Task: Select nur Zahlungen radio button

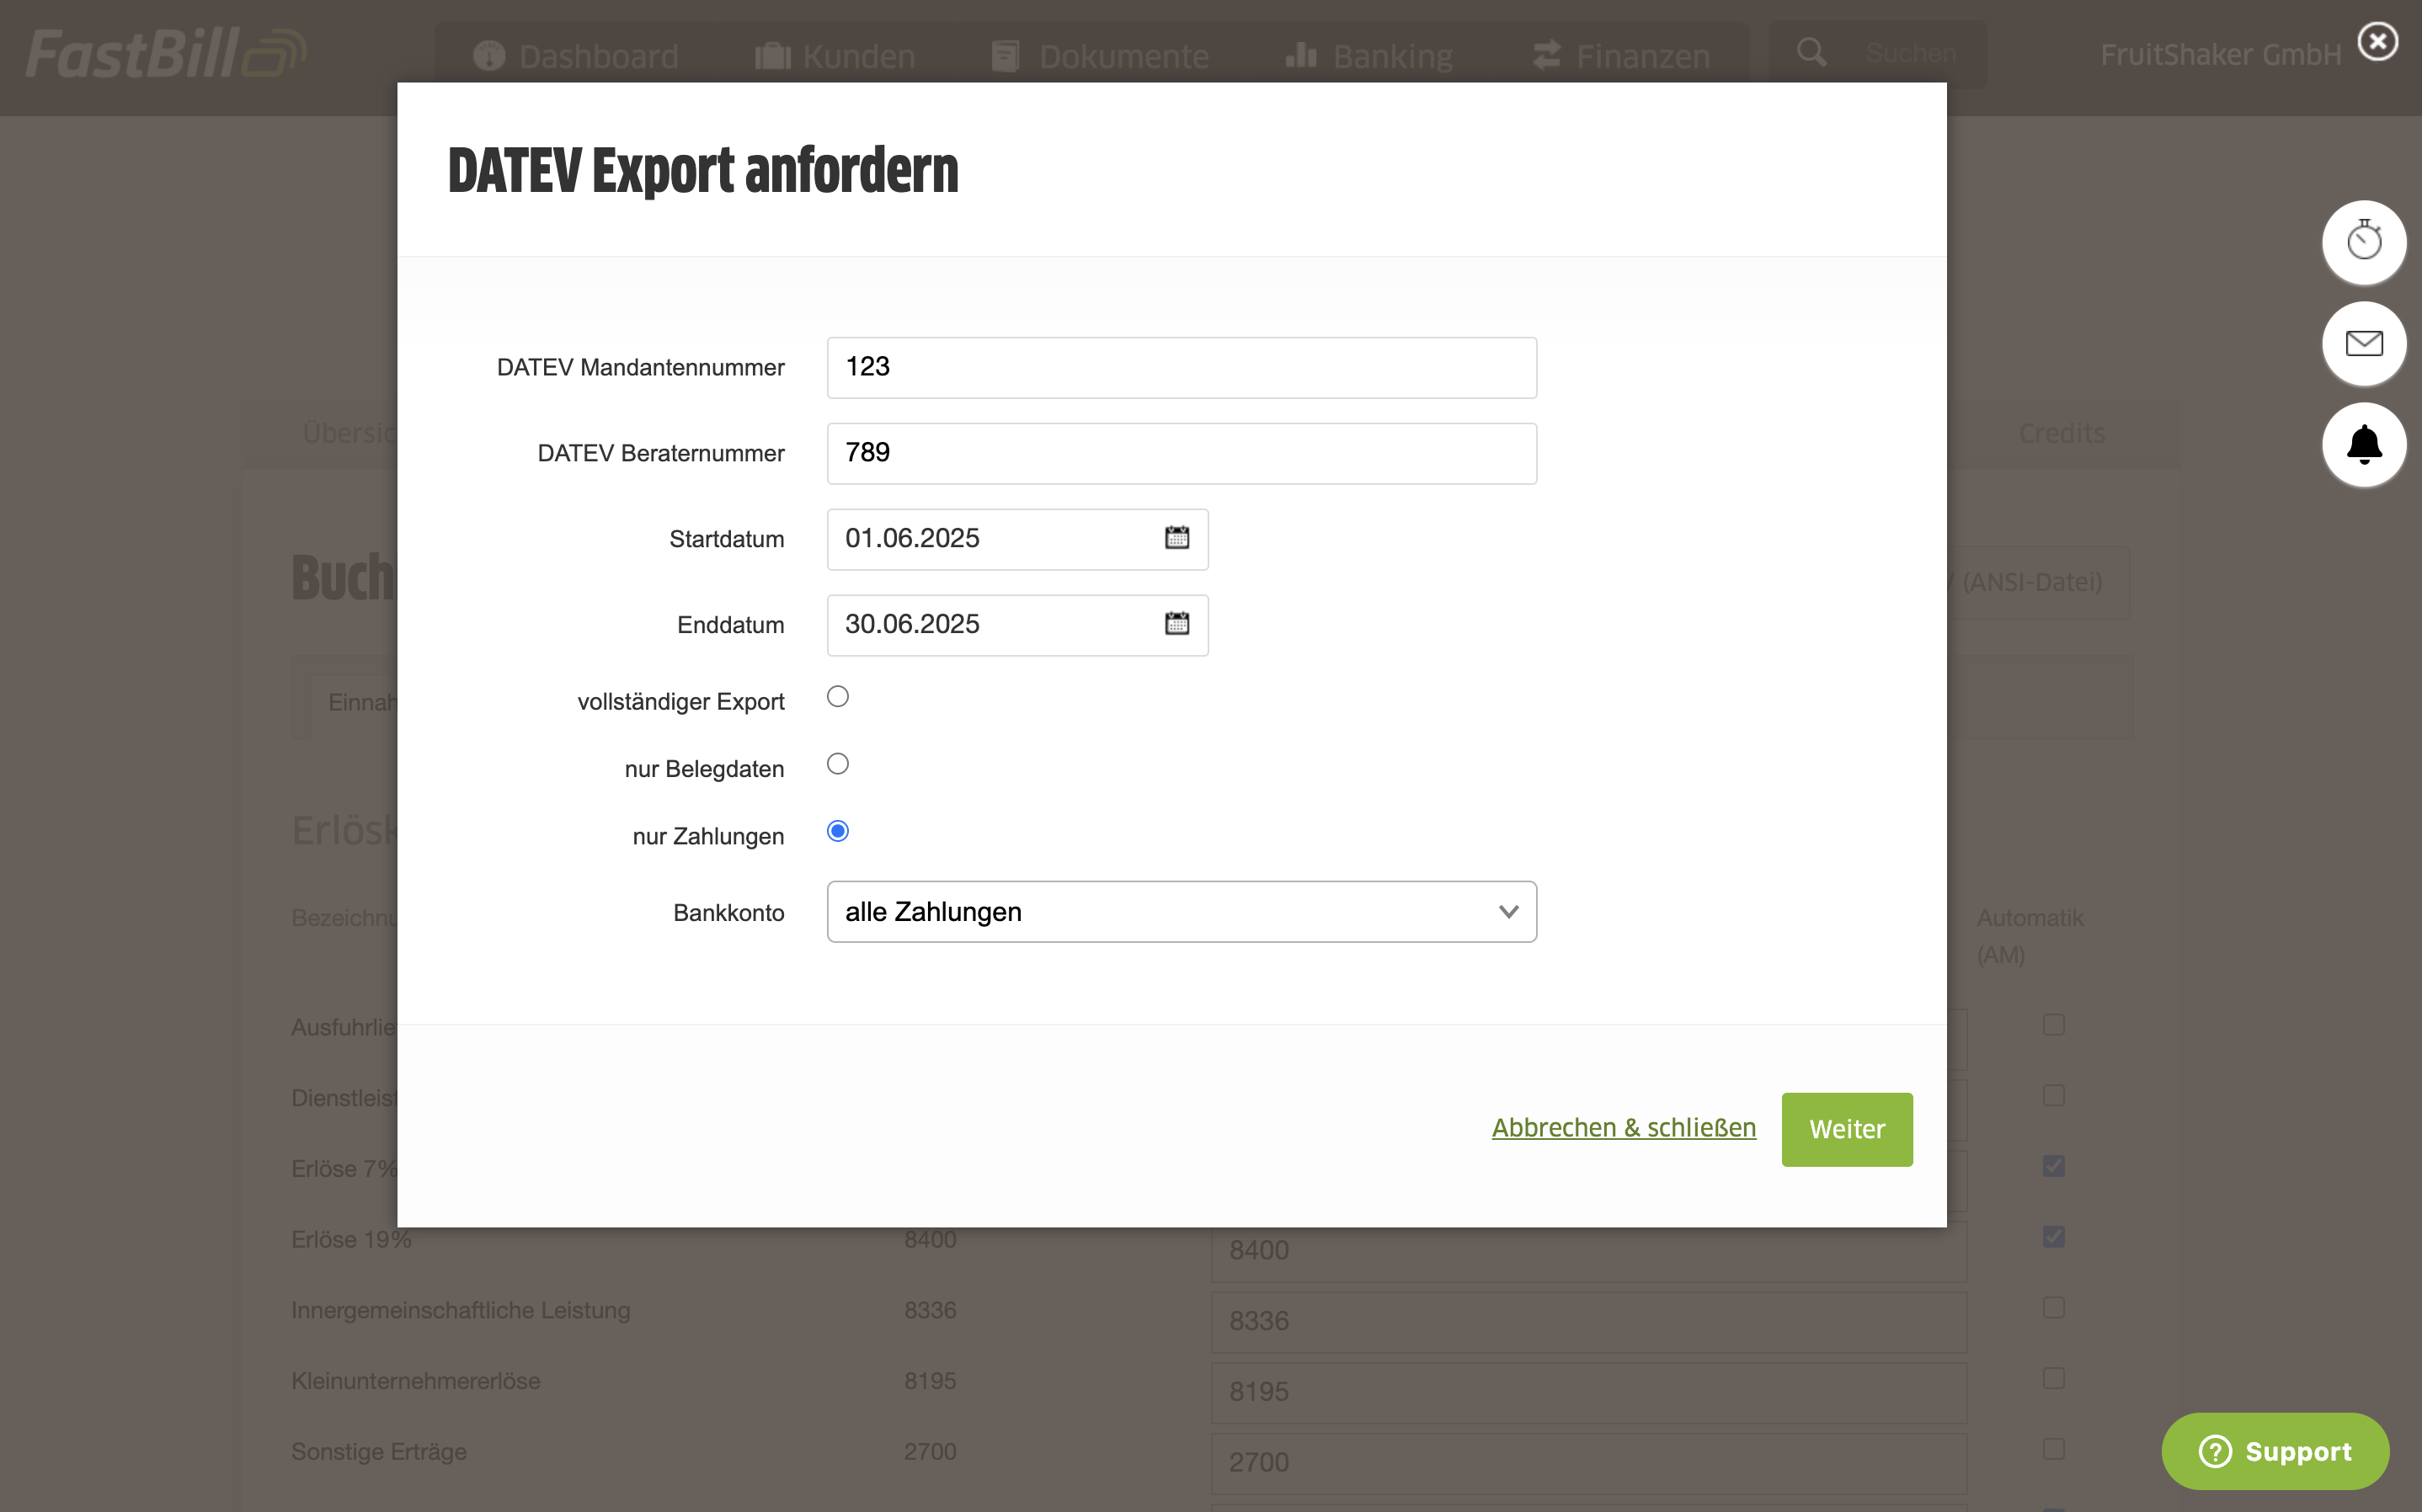Action: [838, 831]
